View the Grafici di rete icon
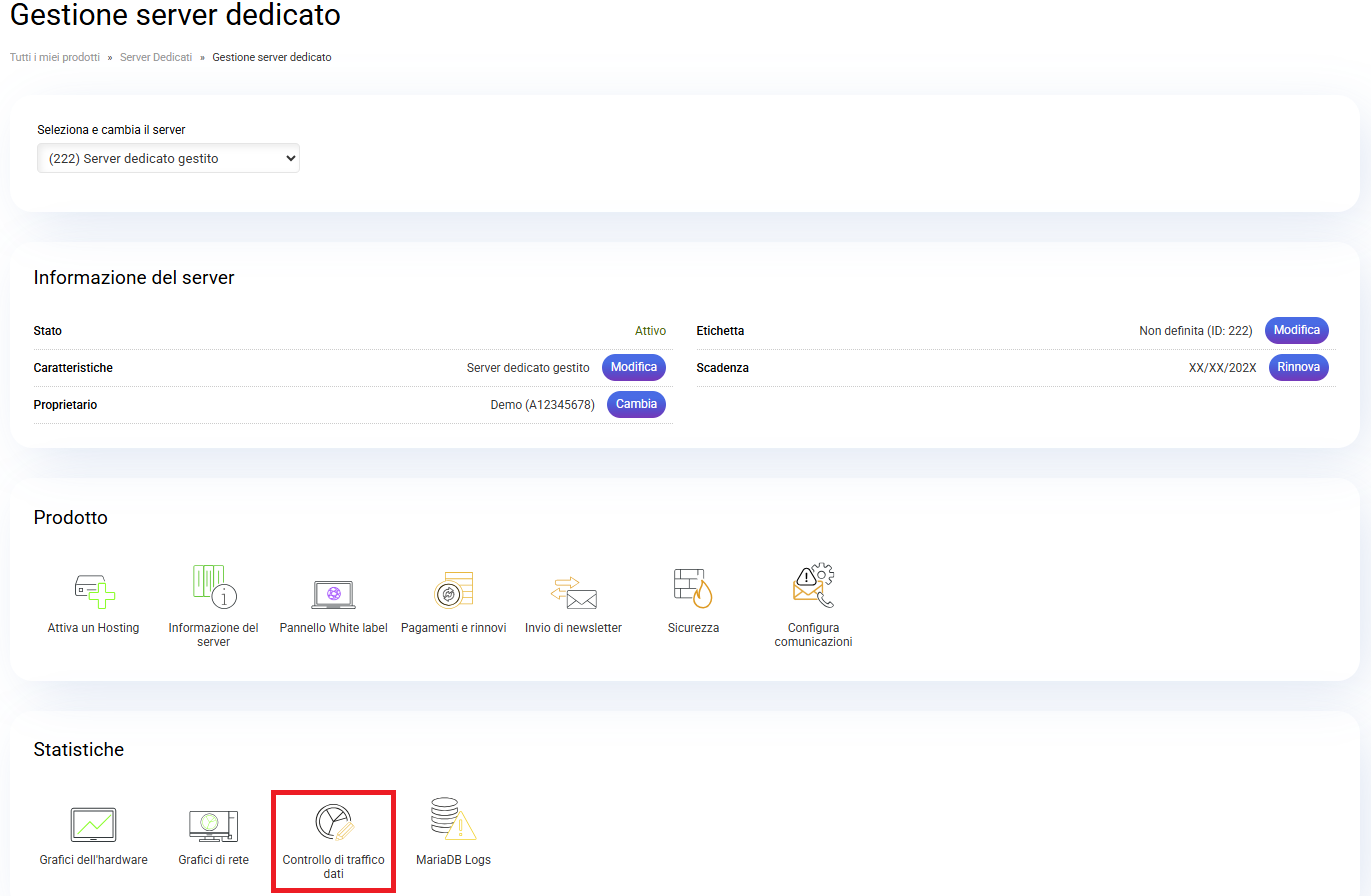 point(213,825)
